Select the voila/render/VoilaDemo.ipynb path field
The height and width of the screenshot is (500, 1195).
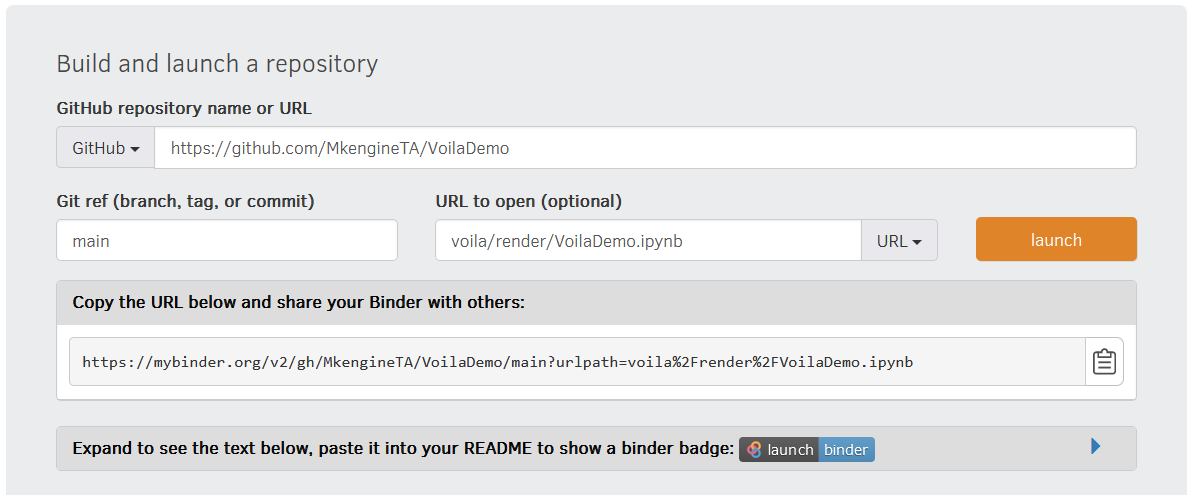point(648,240)
